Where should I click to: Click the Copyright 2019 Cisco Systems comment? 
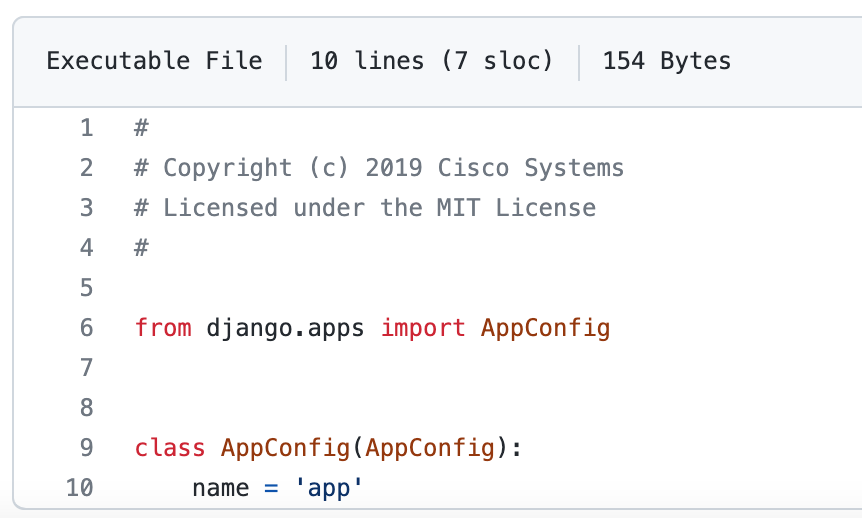(x=379, y=168)
